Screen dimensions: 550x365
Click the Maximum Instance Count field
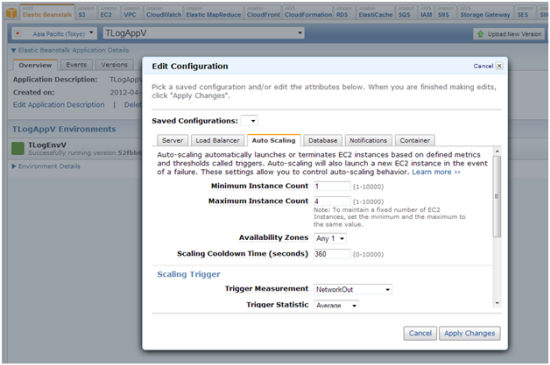[332, 201]
